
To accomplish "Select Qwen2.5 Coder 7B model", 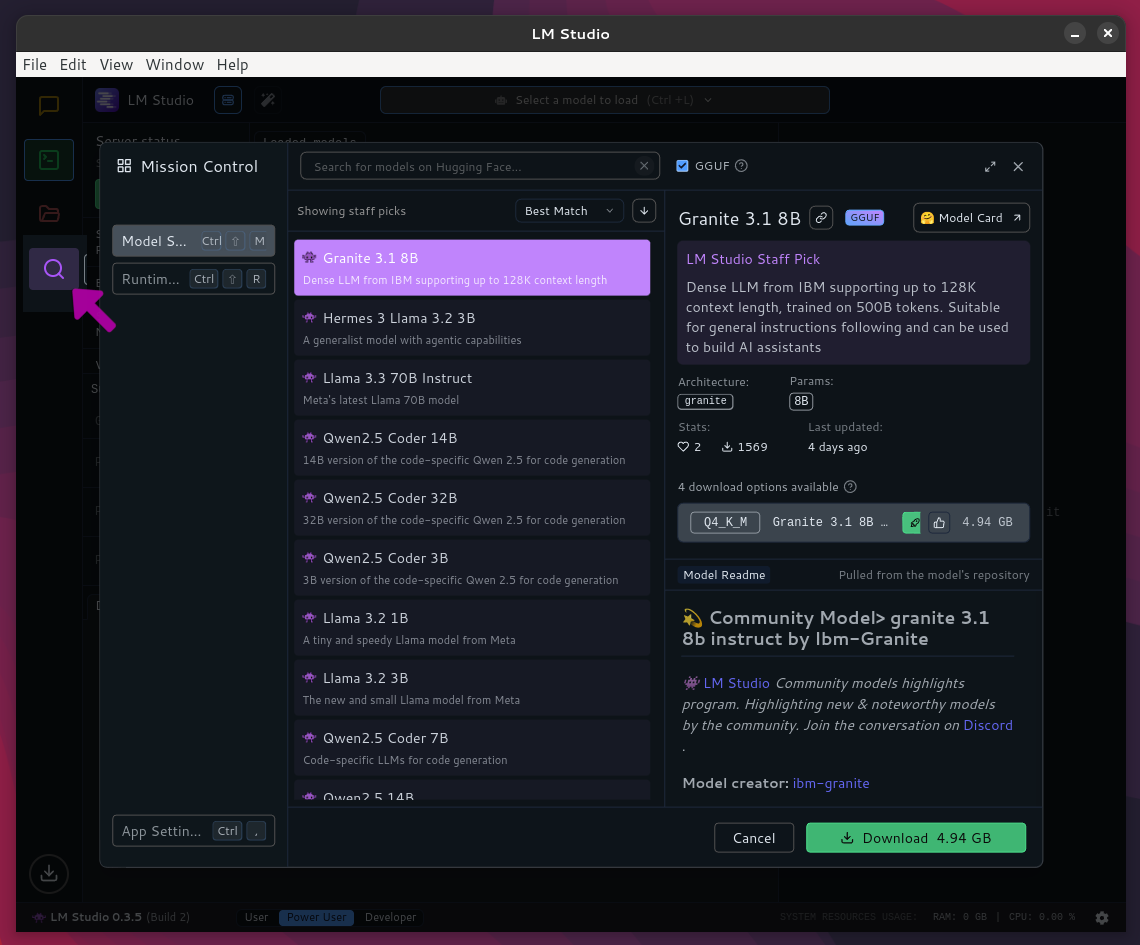I will (x=472, y=748).
